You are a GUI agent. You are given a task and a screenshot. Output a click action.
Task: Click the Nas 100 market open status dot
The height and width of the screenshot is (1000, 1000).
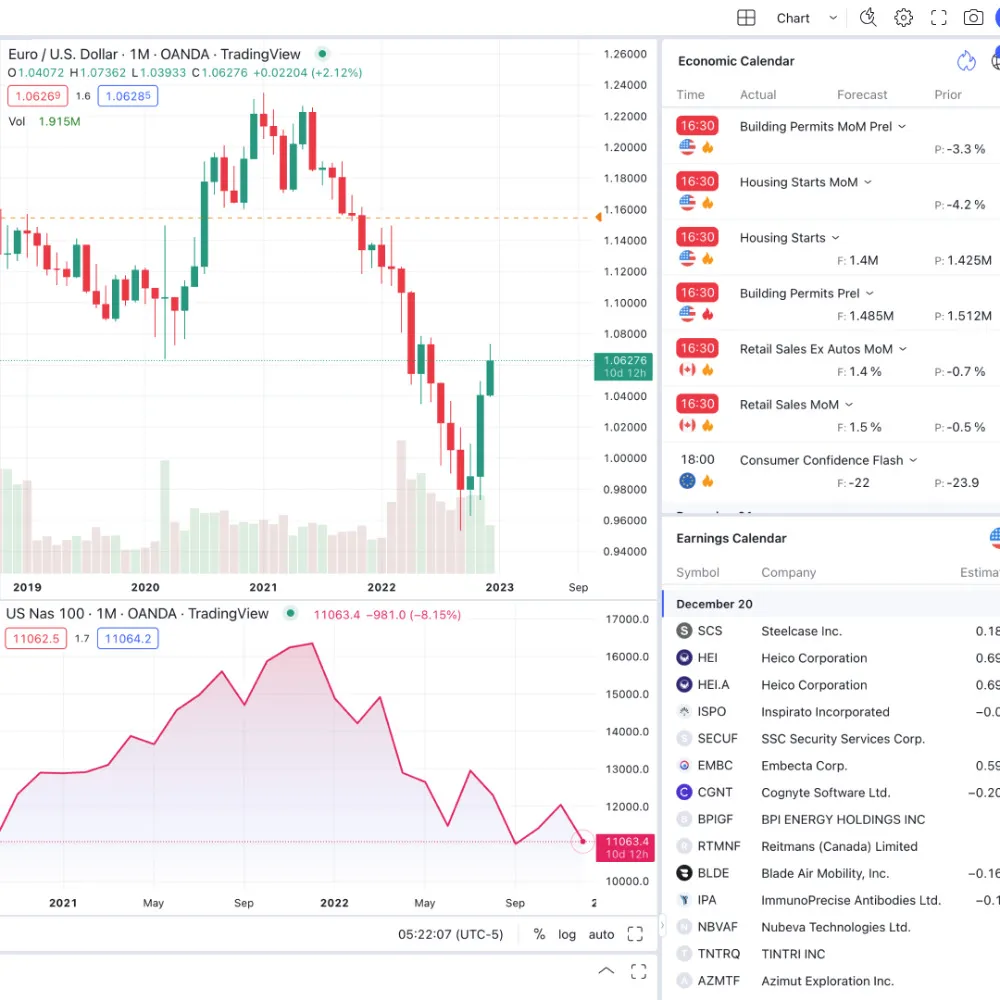tap(290, 613)
